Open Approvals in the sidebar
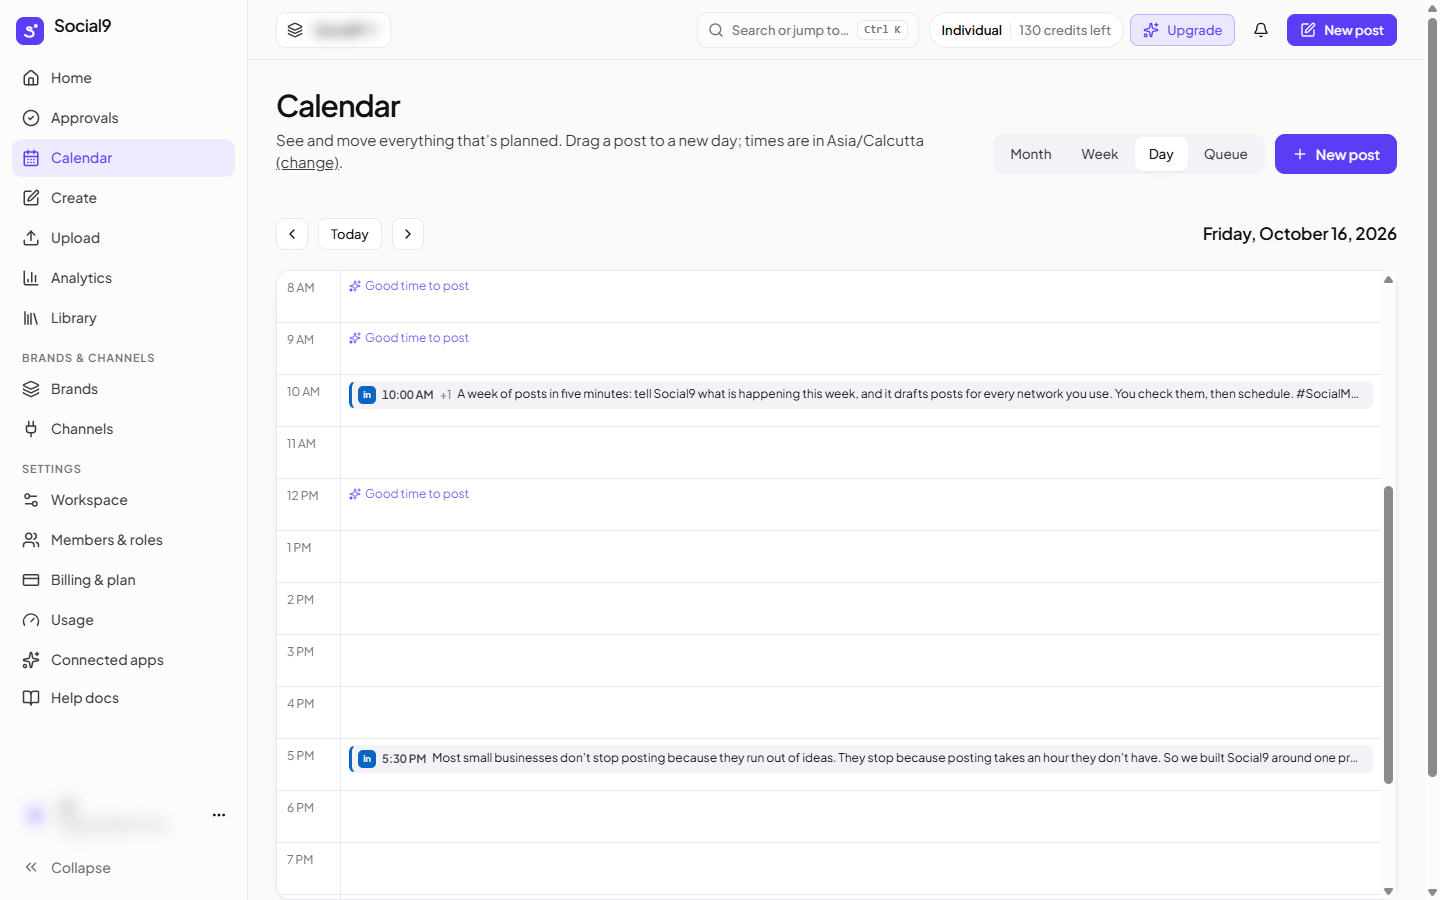This screenshot has width=1440, height=900. point(123,118)
